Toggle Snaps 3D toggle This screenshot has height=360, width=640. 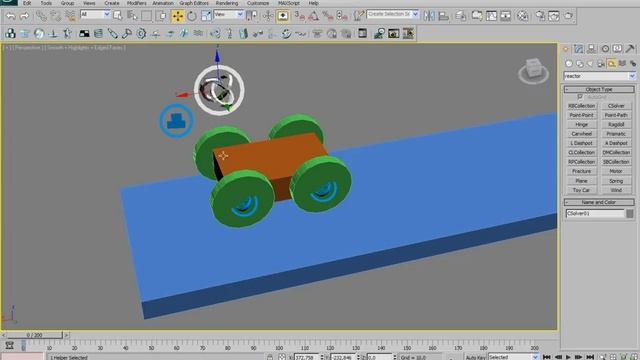[x=300, y=16]
